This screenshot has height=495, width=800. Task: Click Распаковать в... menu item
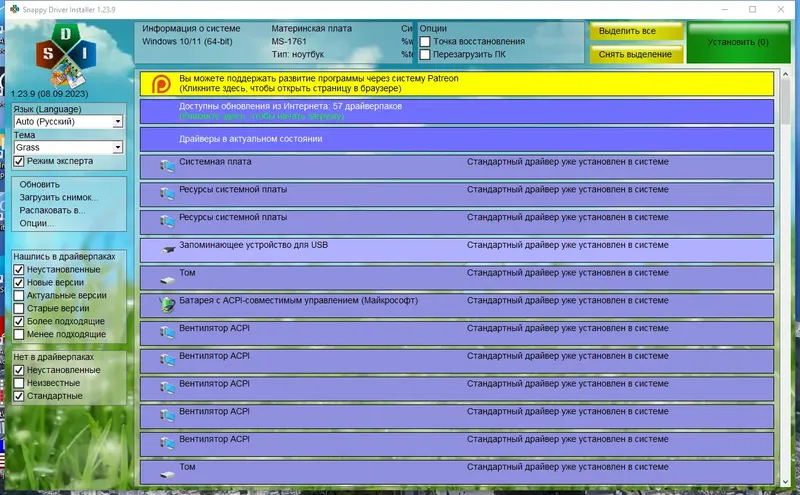(x=52, y=210)
